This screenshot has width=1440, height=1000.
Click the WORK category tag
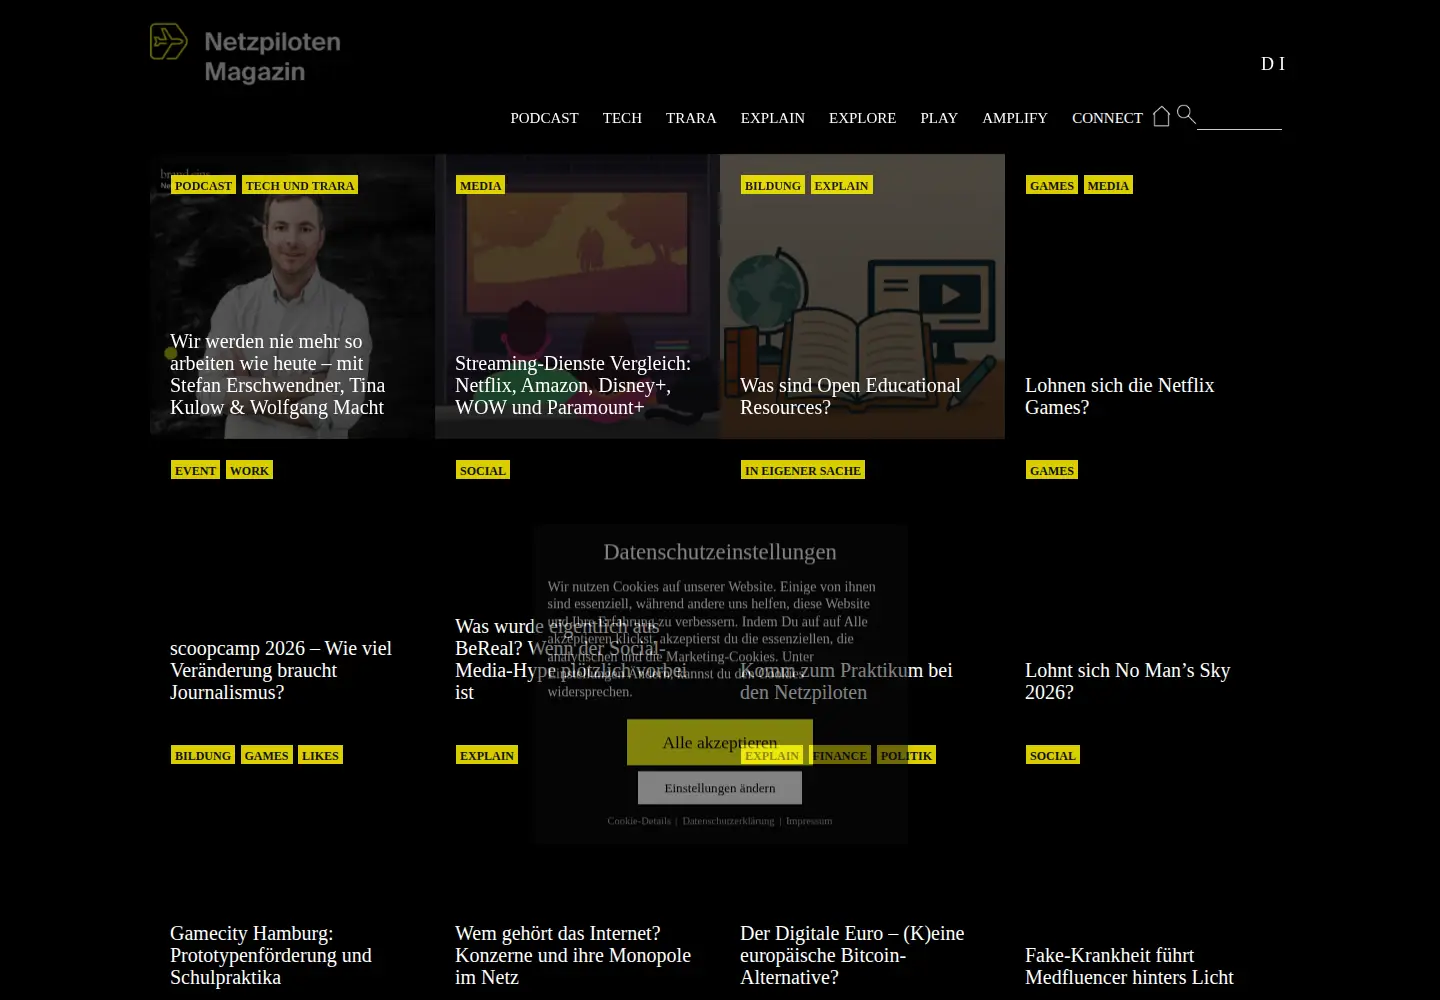249,470
